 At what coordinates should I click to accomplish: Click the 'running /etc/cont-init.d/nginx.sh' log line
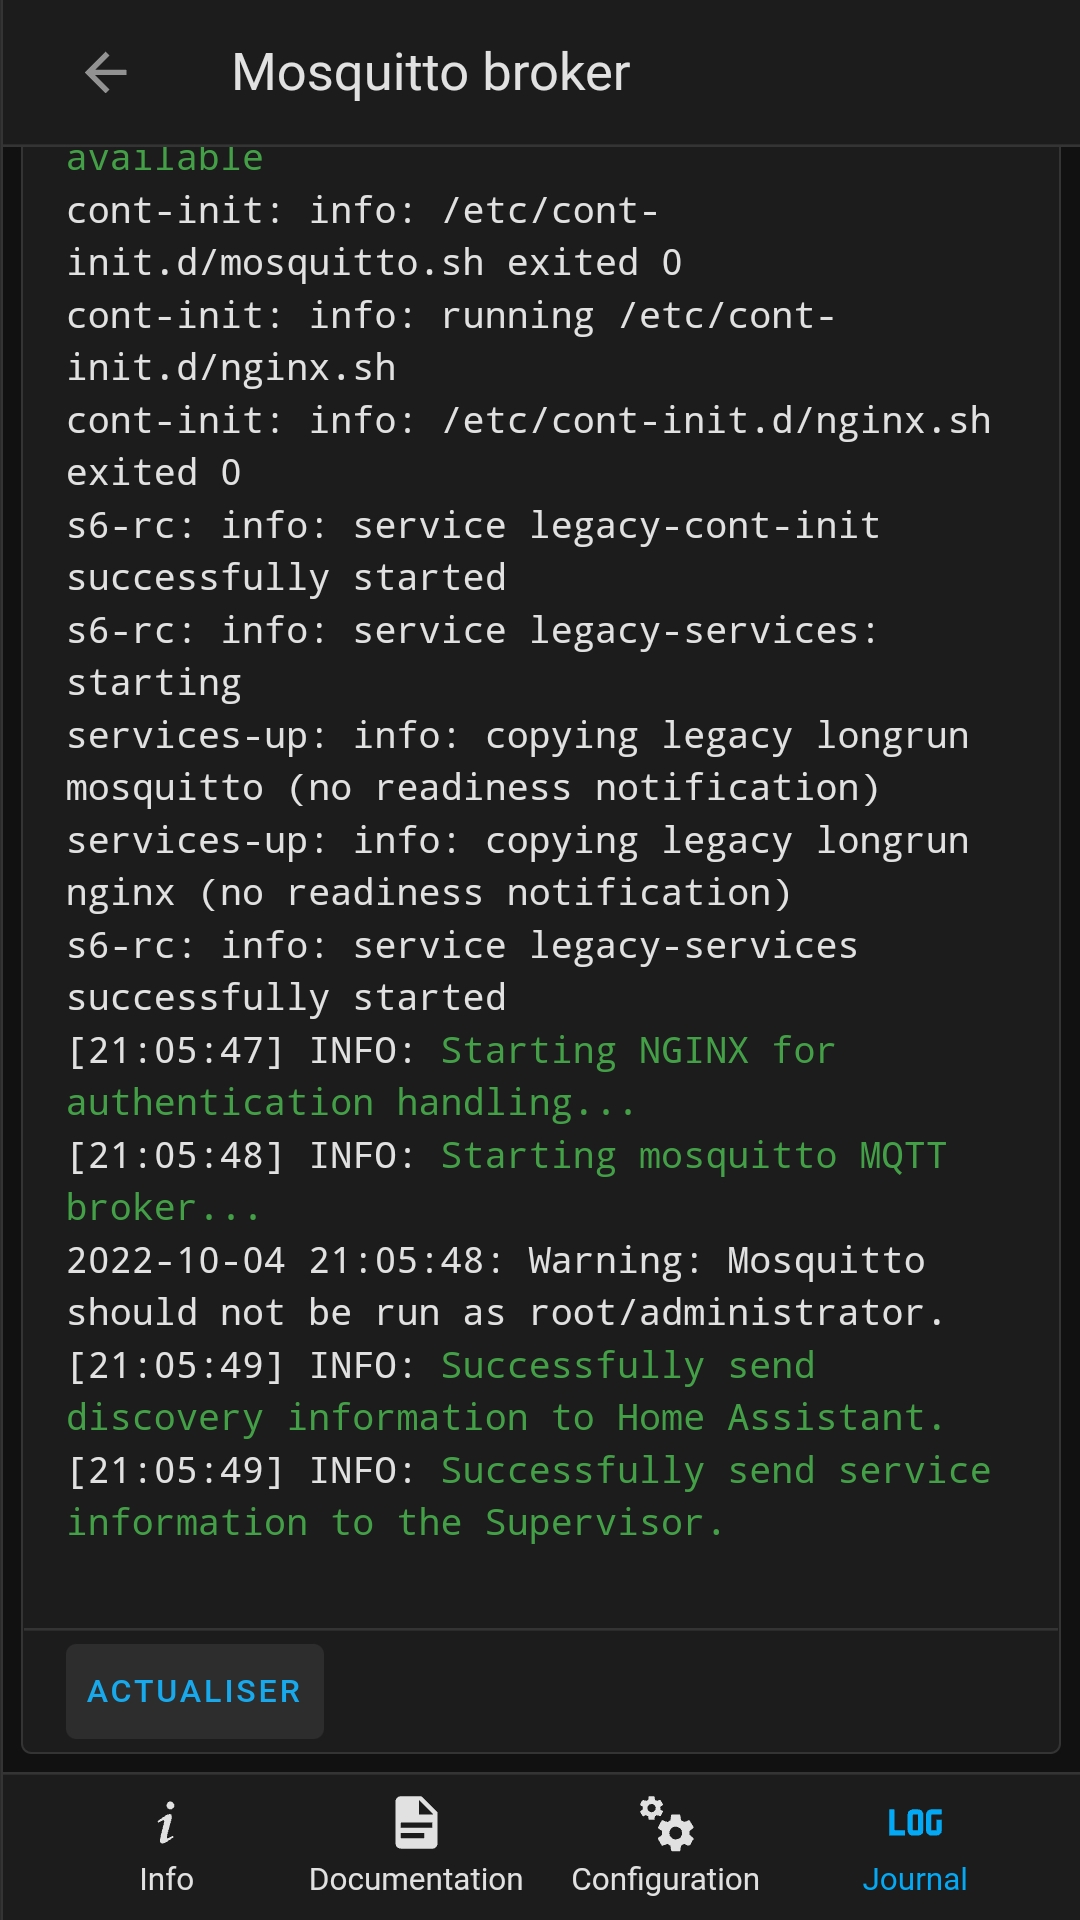click(451, 342)
